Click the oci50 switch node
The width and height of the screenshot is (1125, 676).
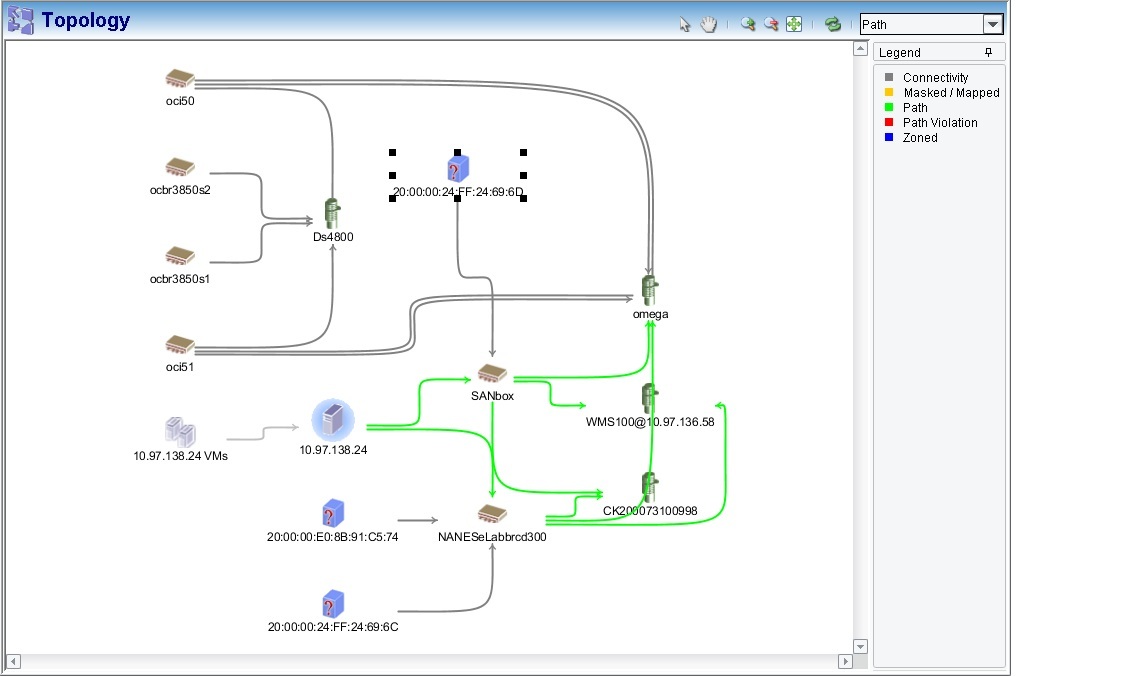click(x=180, y=79)
